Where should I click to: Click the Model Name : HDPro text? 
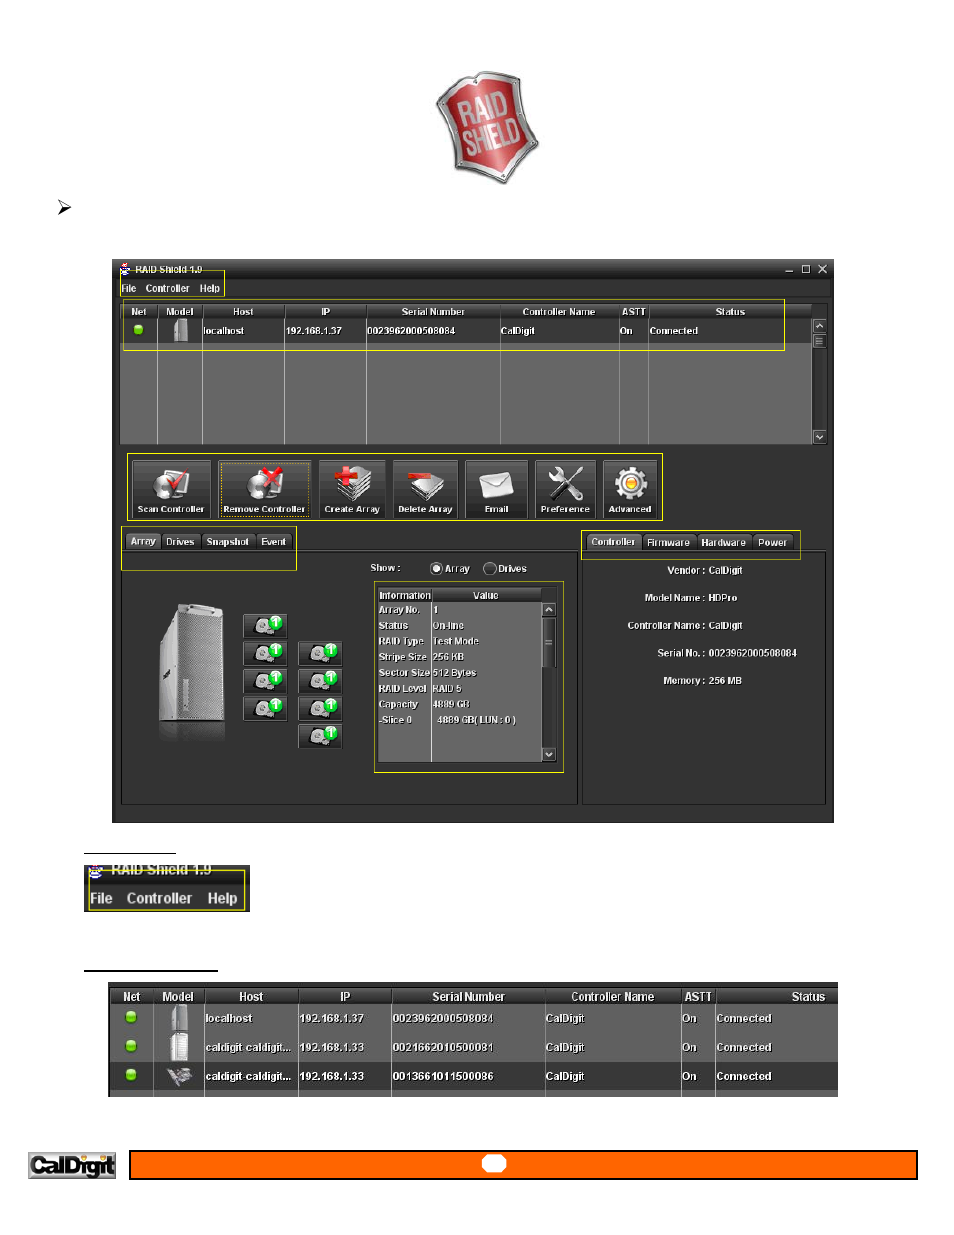[691, 598]
